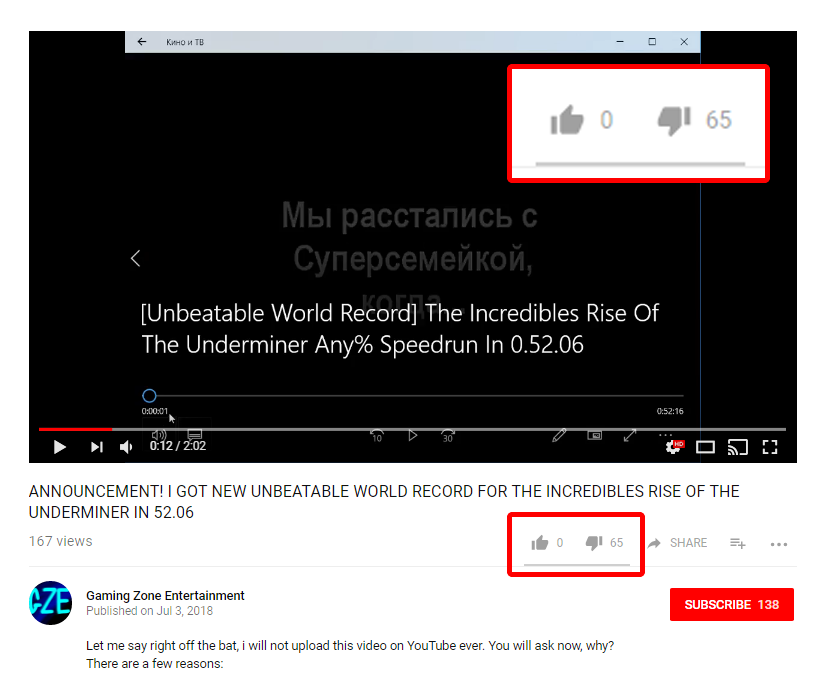This screenshot has width=829, height=692.
Task: Open Gaming Zone Entertainment channel name
Action: click(x=165, y=596)
